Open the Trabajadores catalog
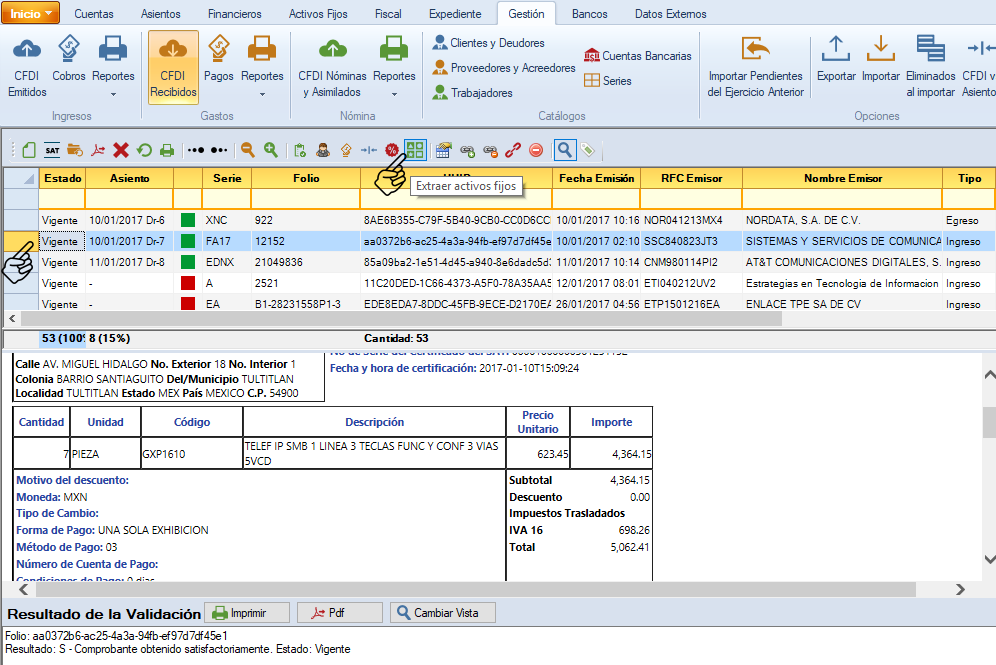996x665 pixels. (x=472, y=93)
